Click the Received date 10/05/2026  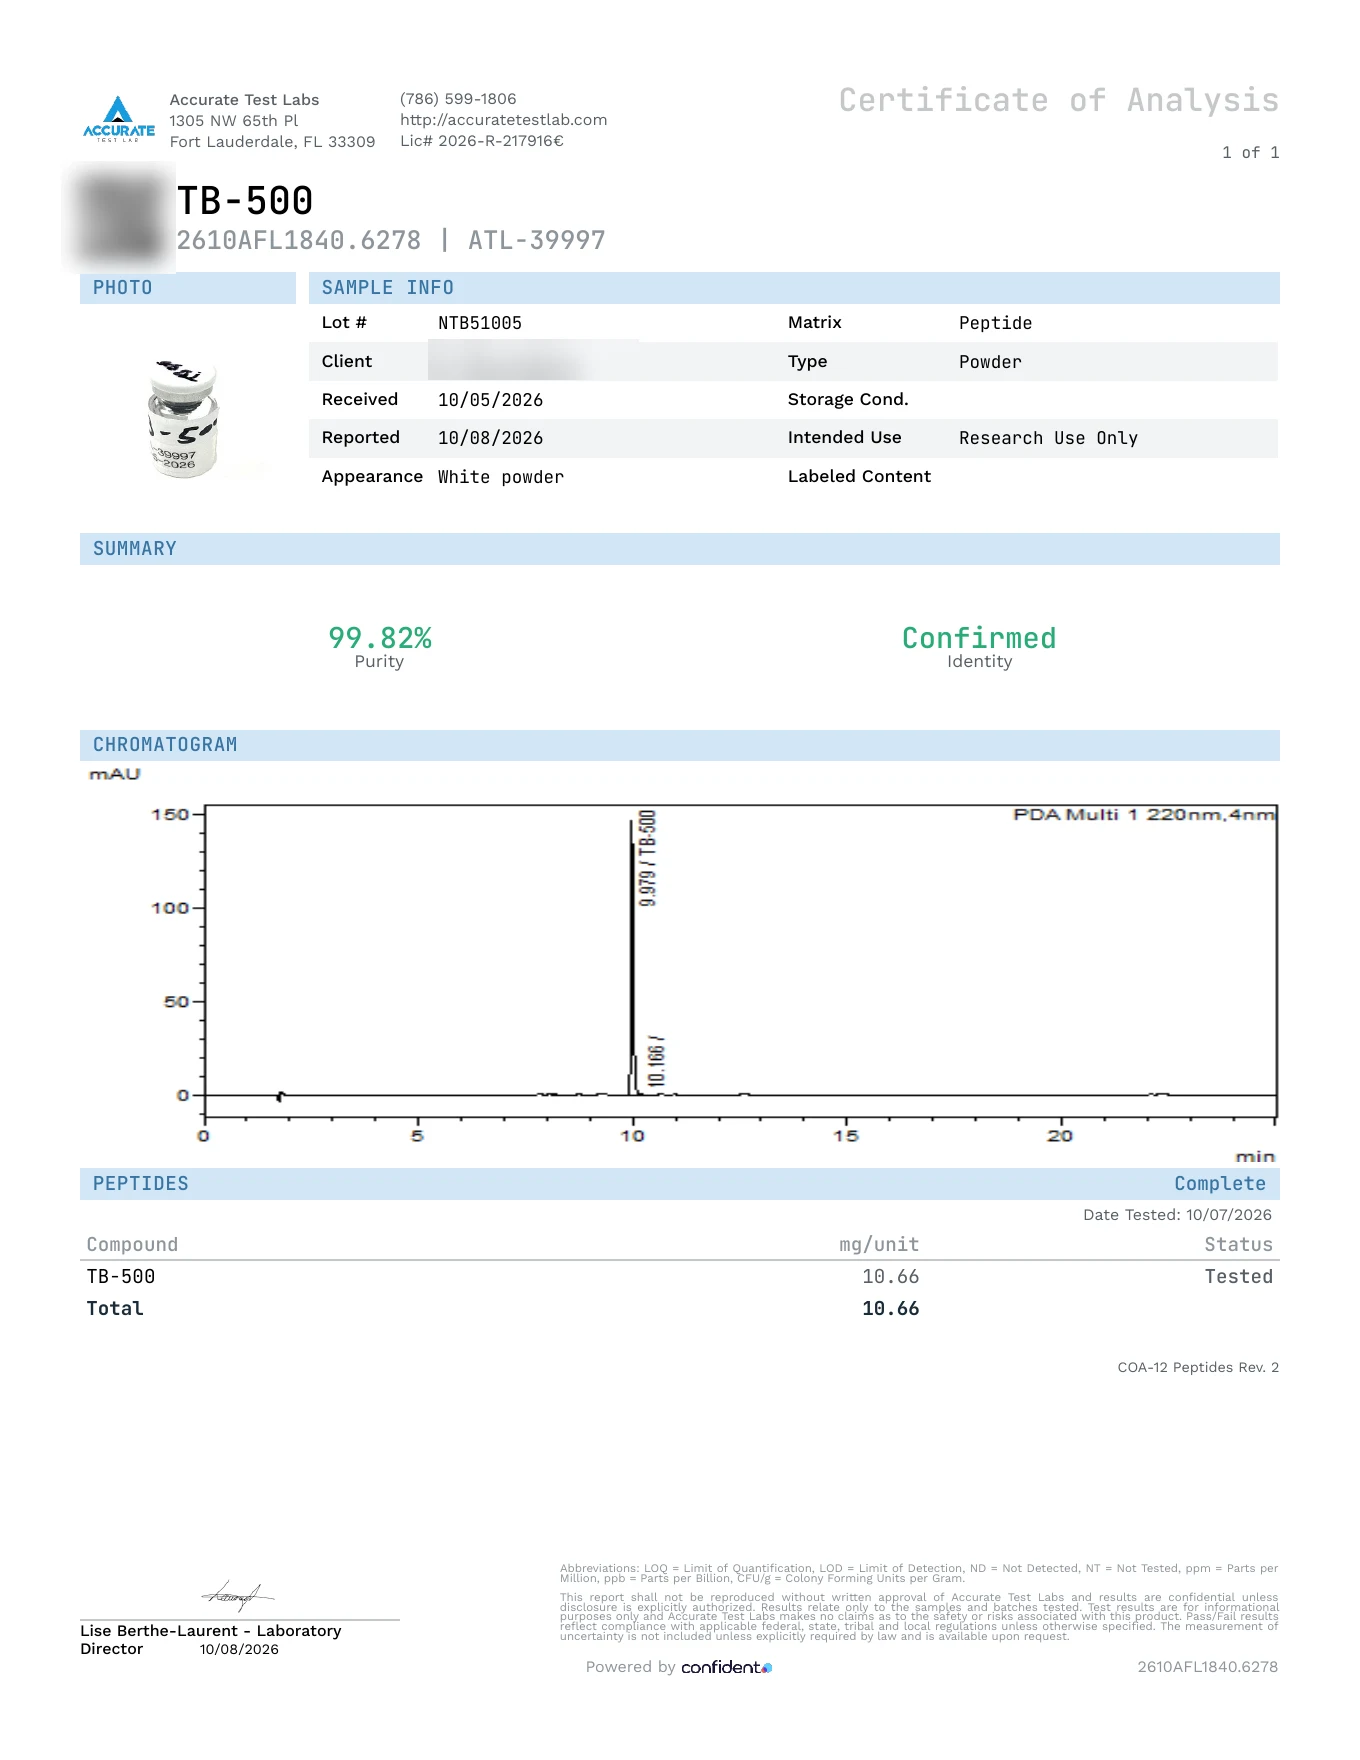click(x=490, y=400)
